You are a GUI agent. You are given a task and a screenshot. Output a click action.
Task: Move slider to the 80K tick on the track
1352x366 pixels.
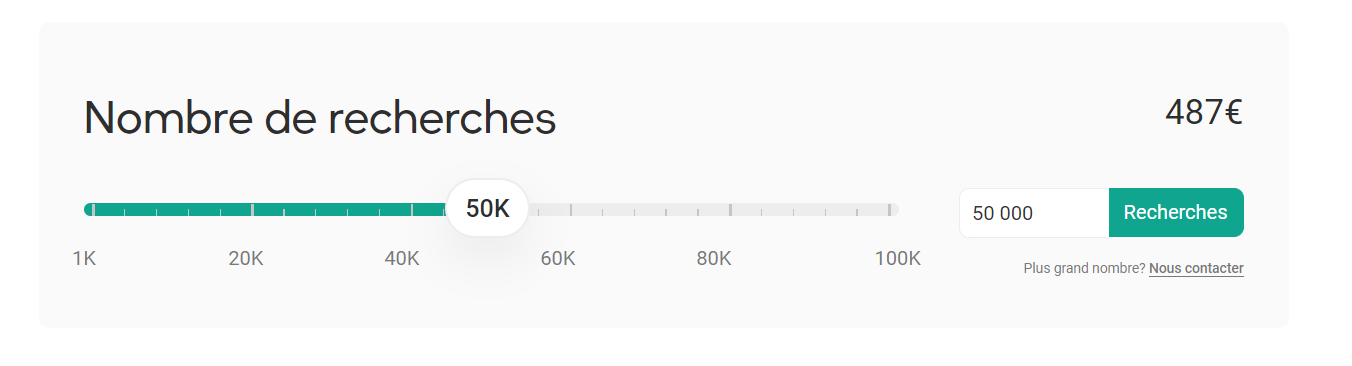pos(730,210)
